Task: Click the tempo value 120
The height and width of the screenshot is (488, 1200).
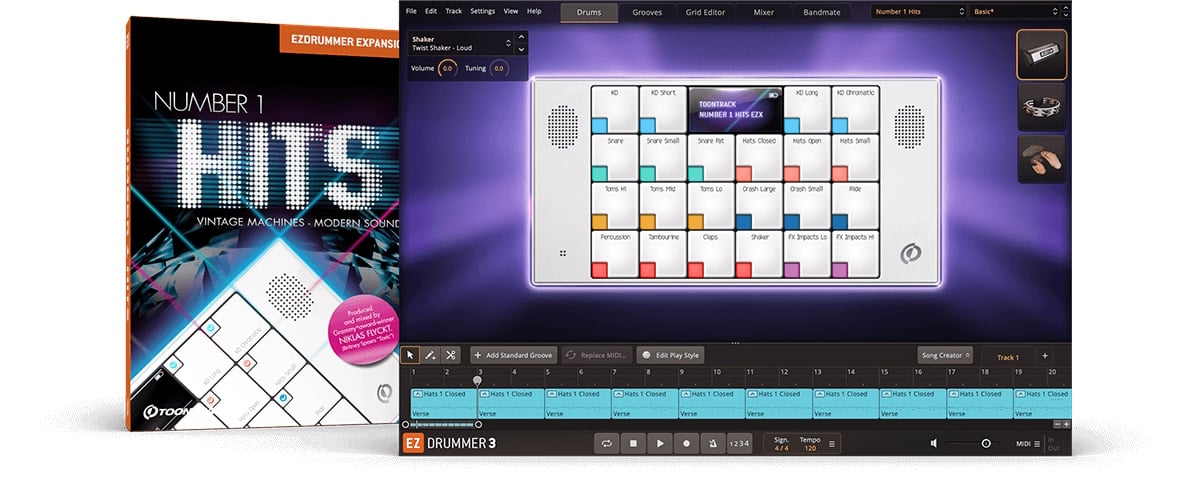Action: point(810,447)
